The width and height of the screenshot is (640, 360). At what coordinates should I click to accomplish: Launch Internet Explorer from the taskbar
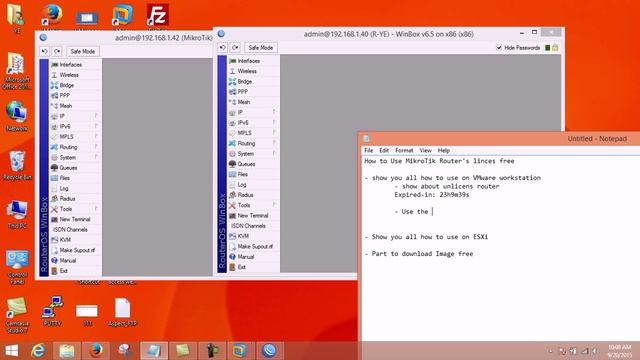click(38, 351)
